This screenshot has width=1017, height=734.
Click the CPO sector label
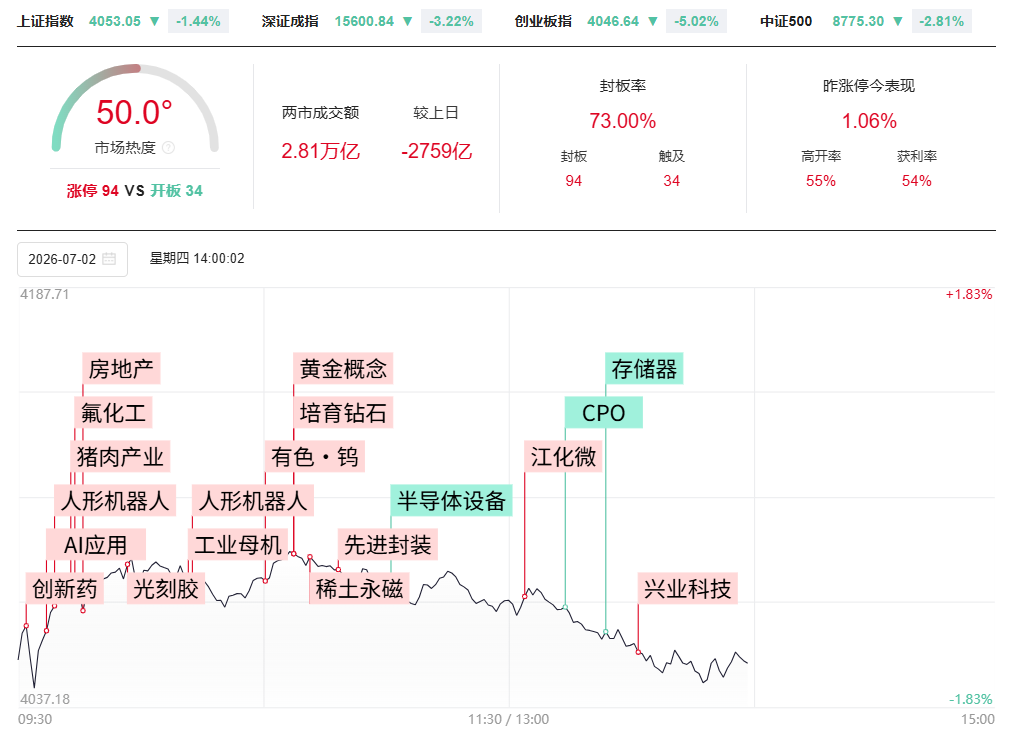coord(604,413)
